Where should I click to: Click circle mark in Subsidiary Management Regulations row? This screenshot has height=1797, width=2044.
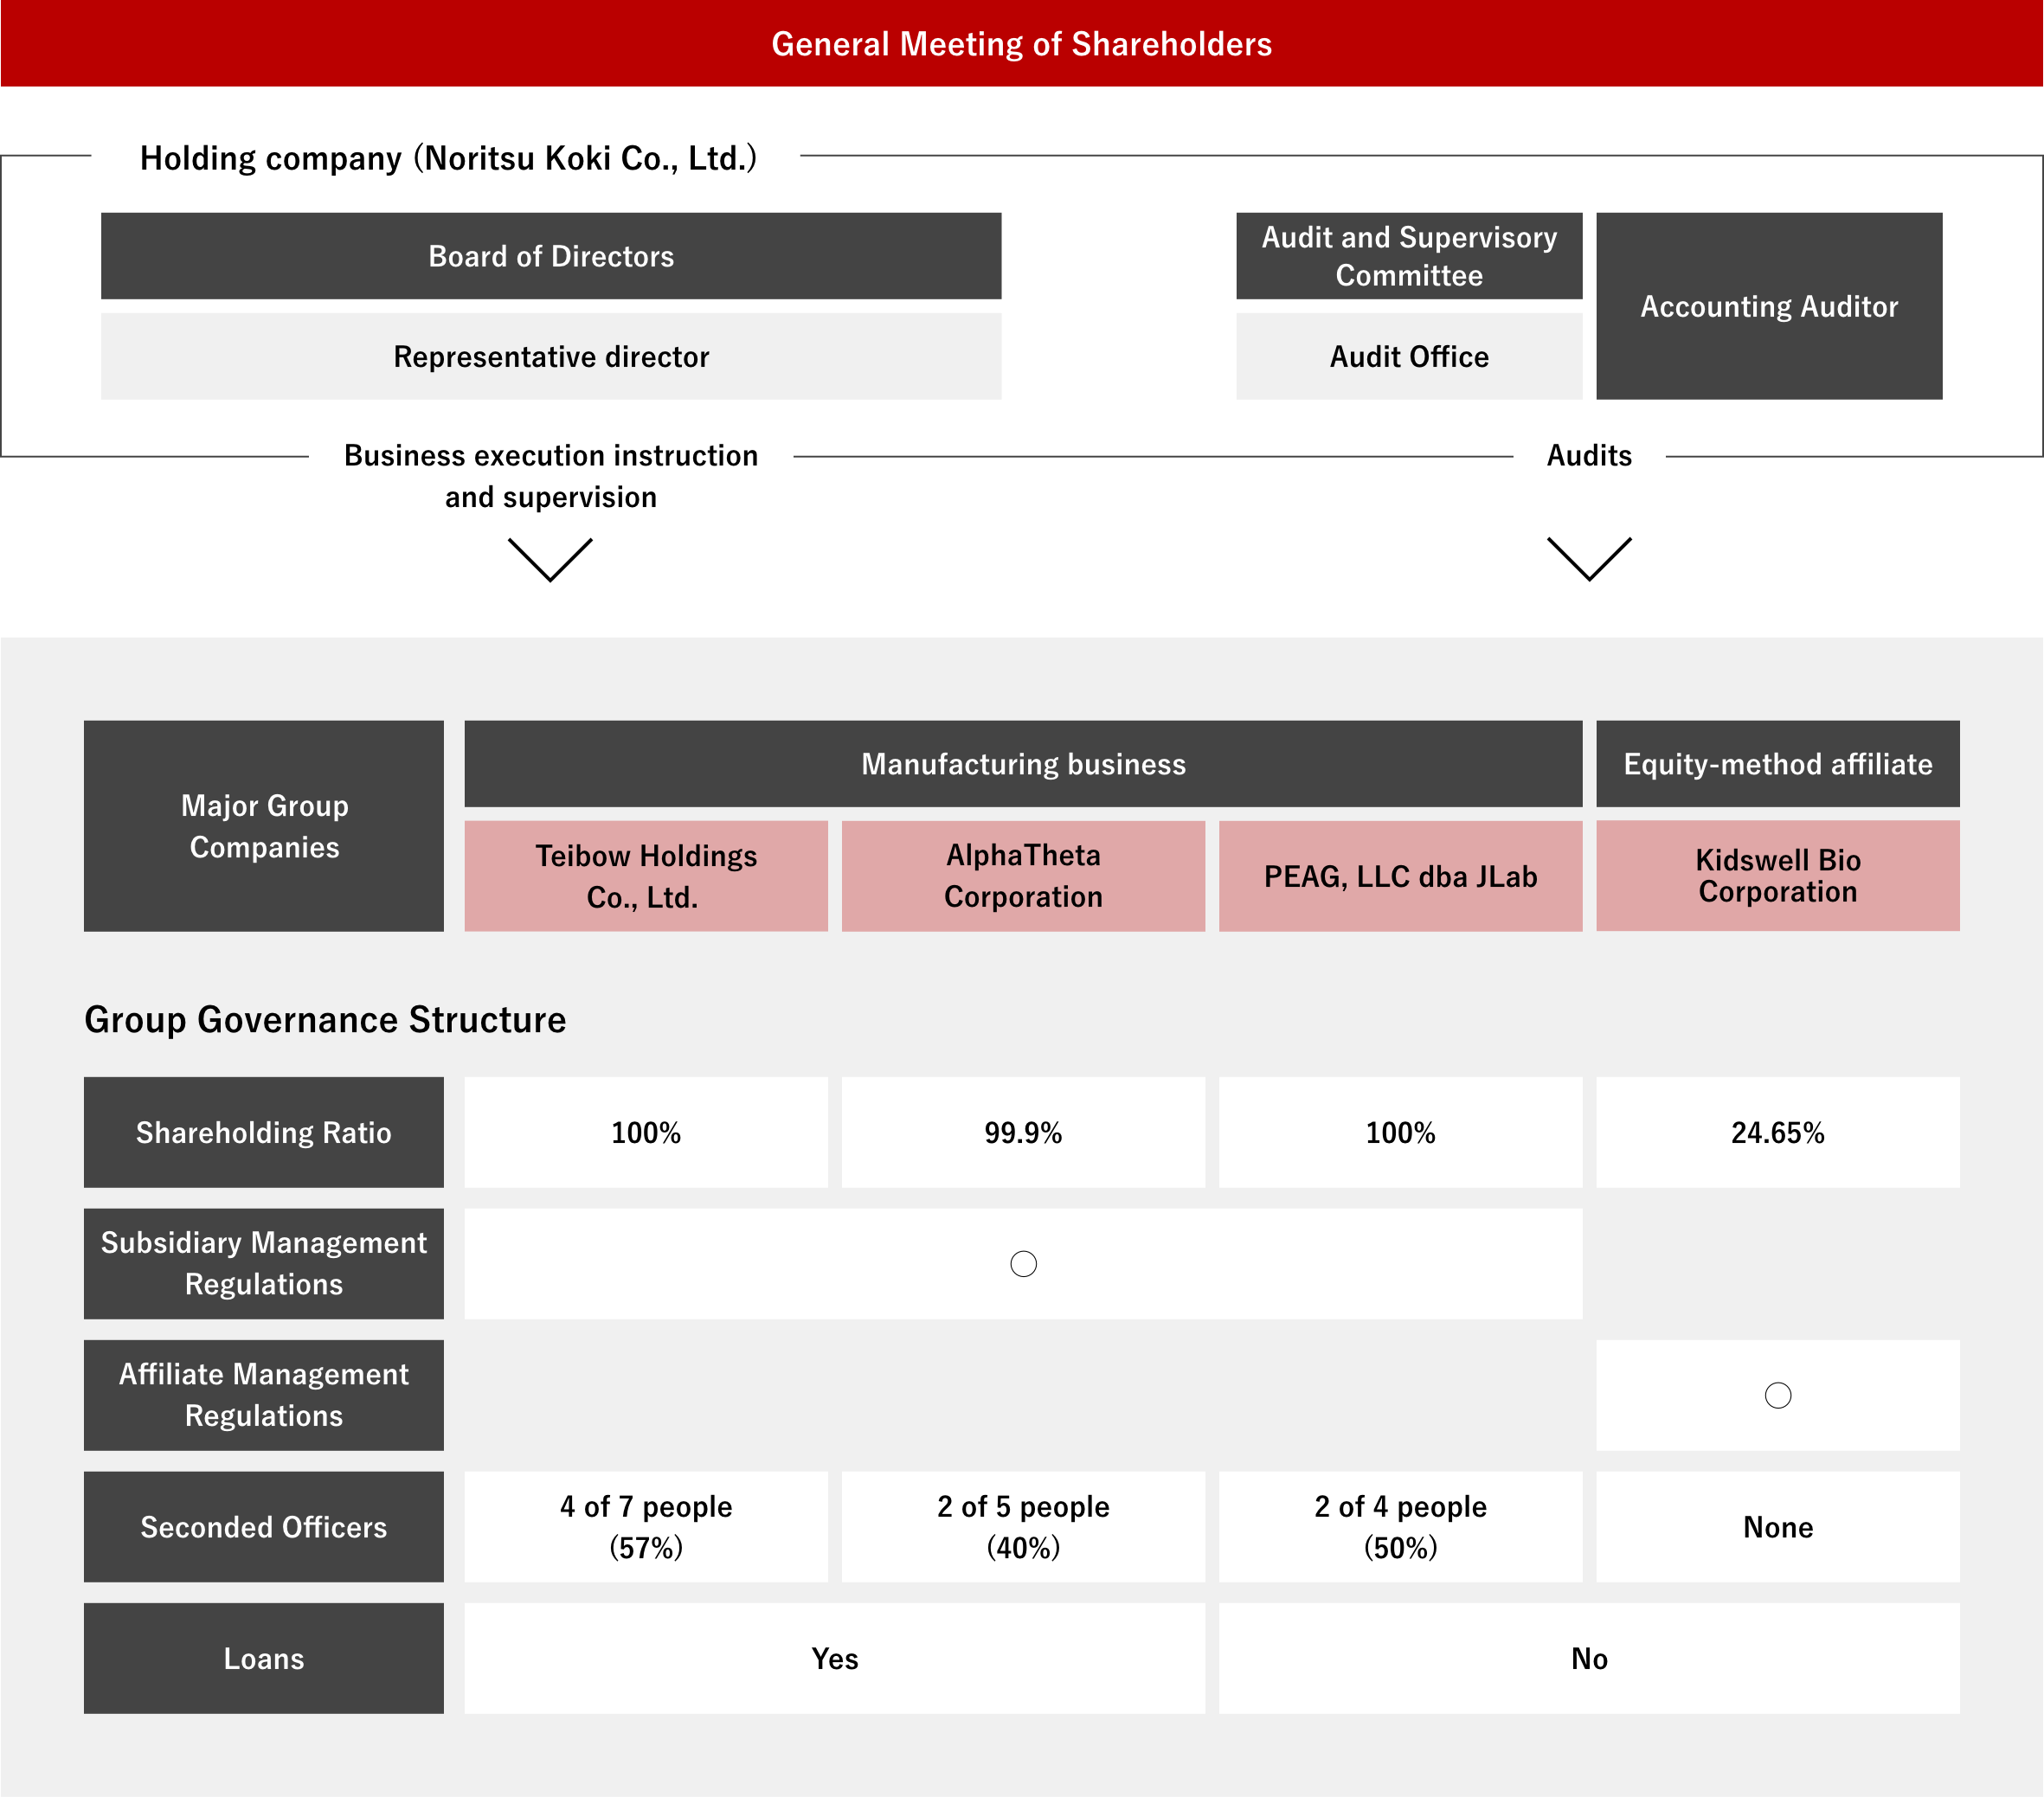pos(1023,1264)
